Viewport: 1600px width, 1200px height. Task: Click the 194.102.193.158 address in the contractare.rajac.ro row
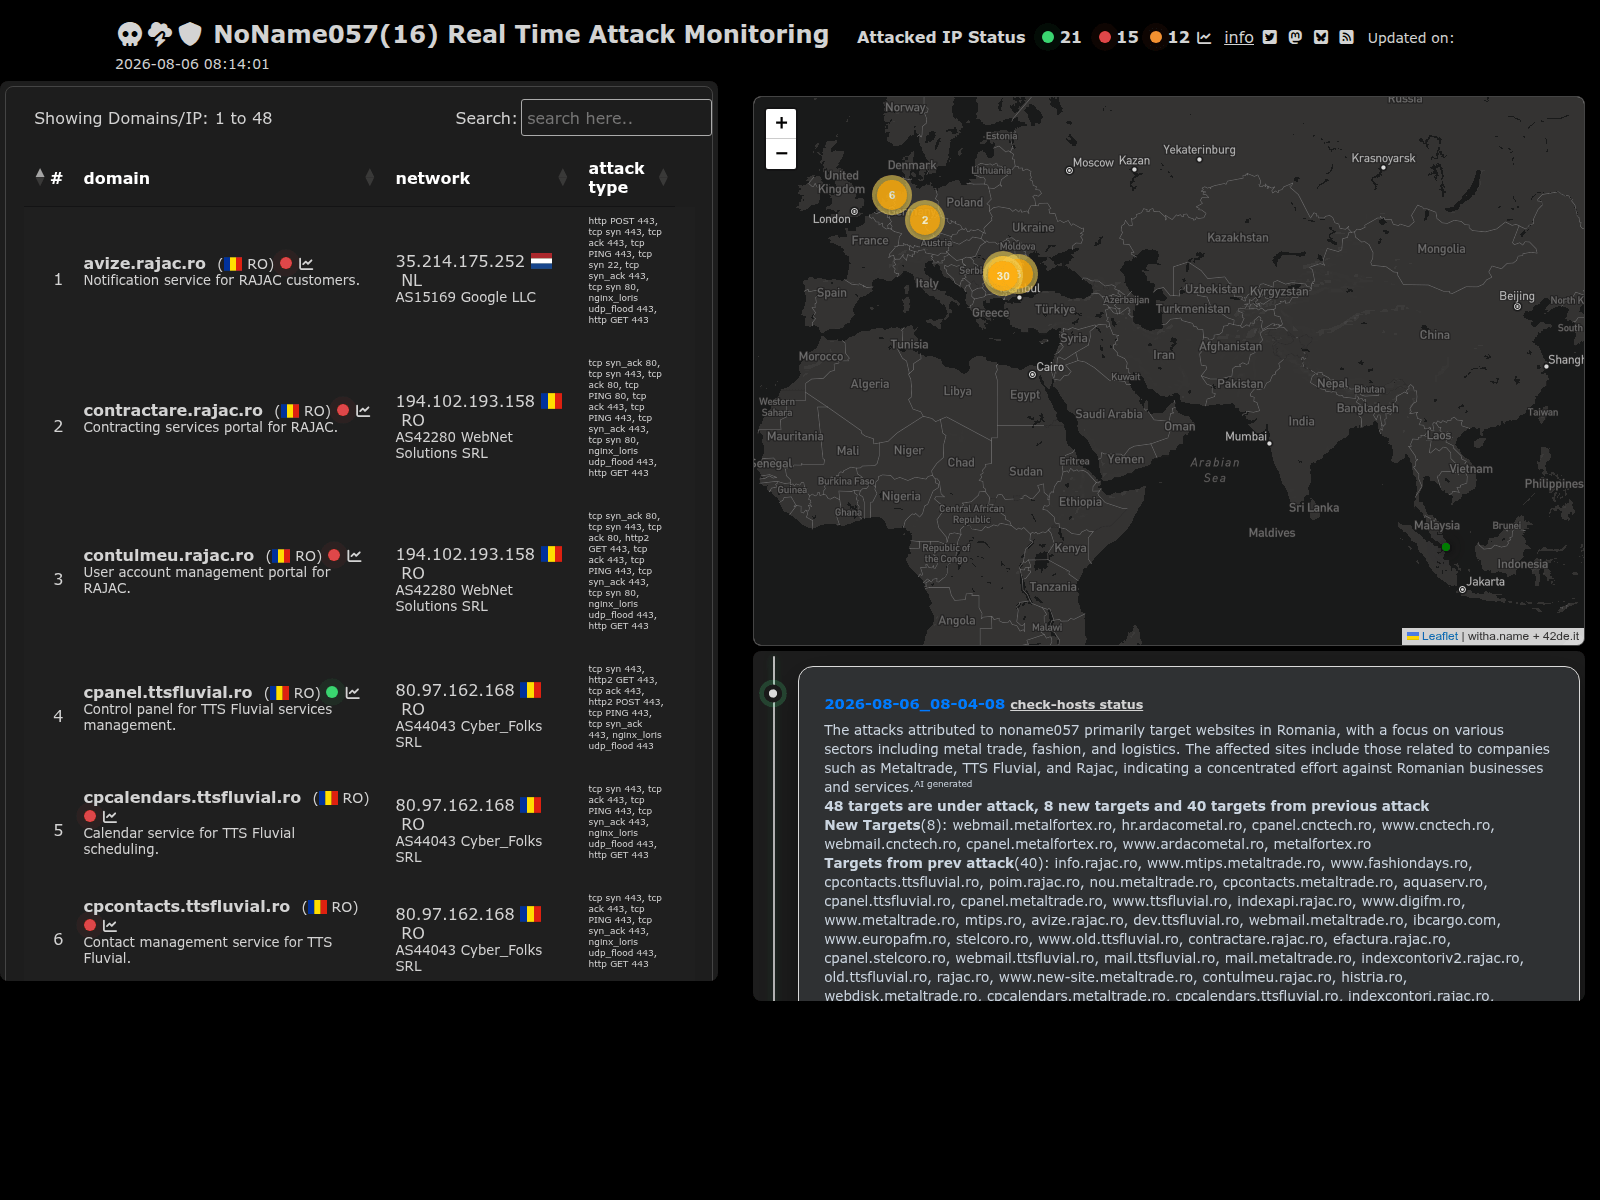[x=465, y=401]
